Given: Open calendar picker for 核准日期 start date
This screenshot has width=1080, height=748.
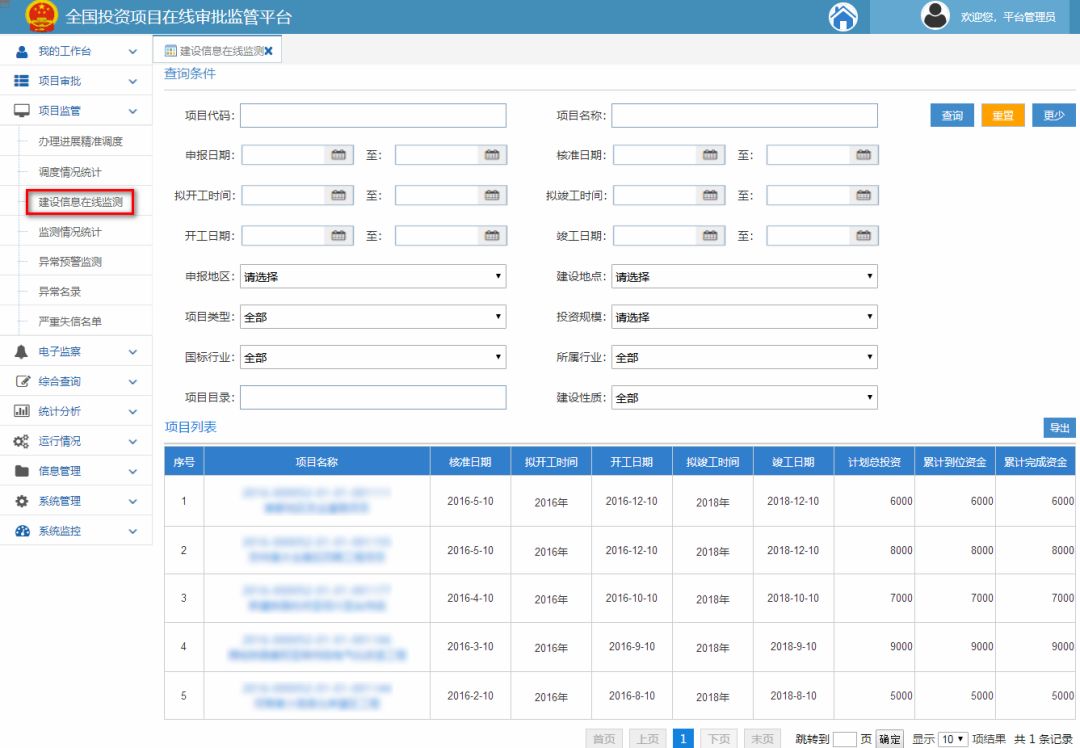Looking at the screenshot, I should click(x=710, y=155).
